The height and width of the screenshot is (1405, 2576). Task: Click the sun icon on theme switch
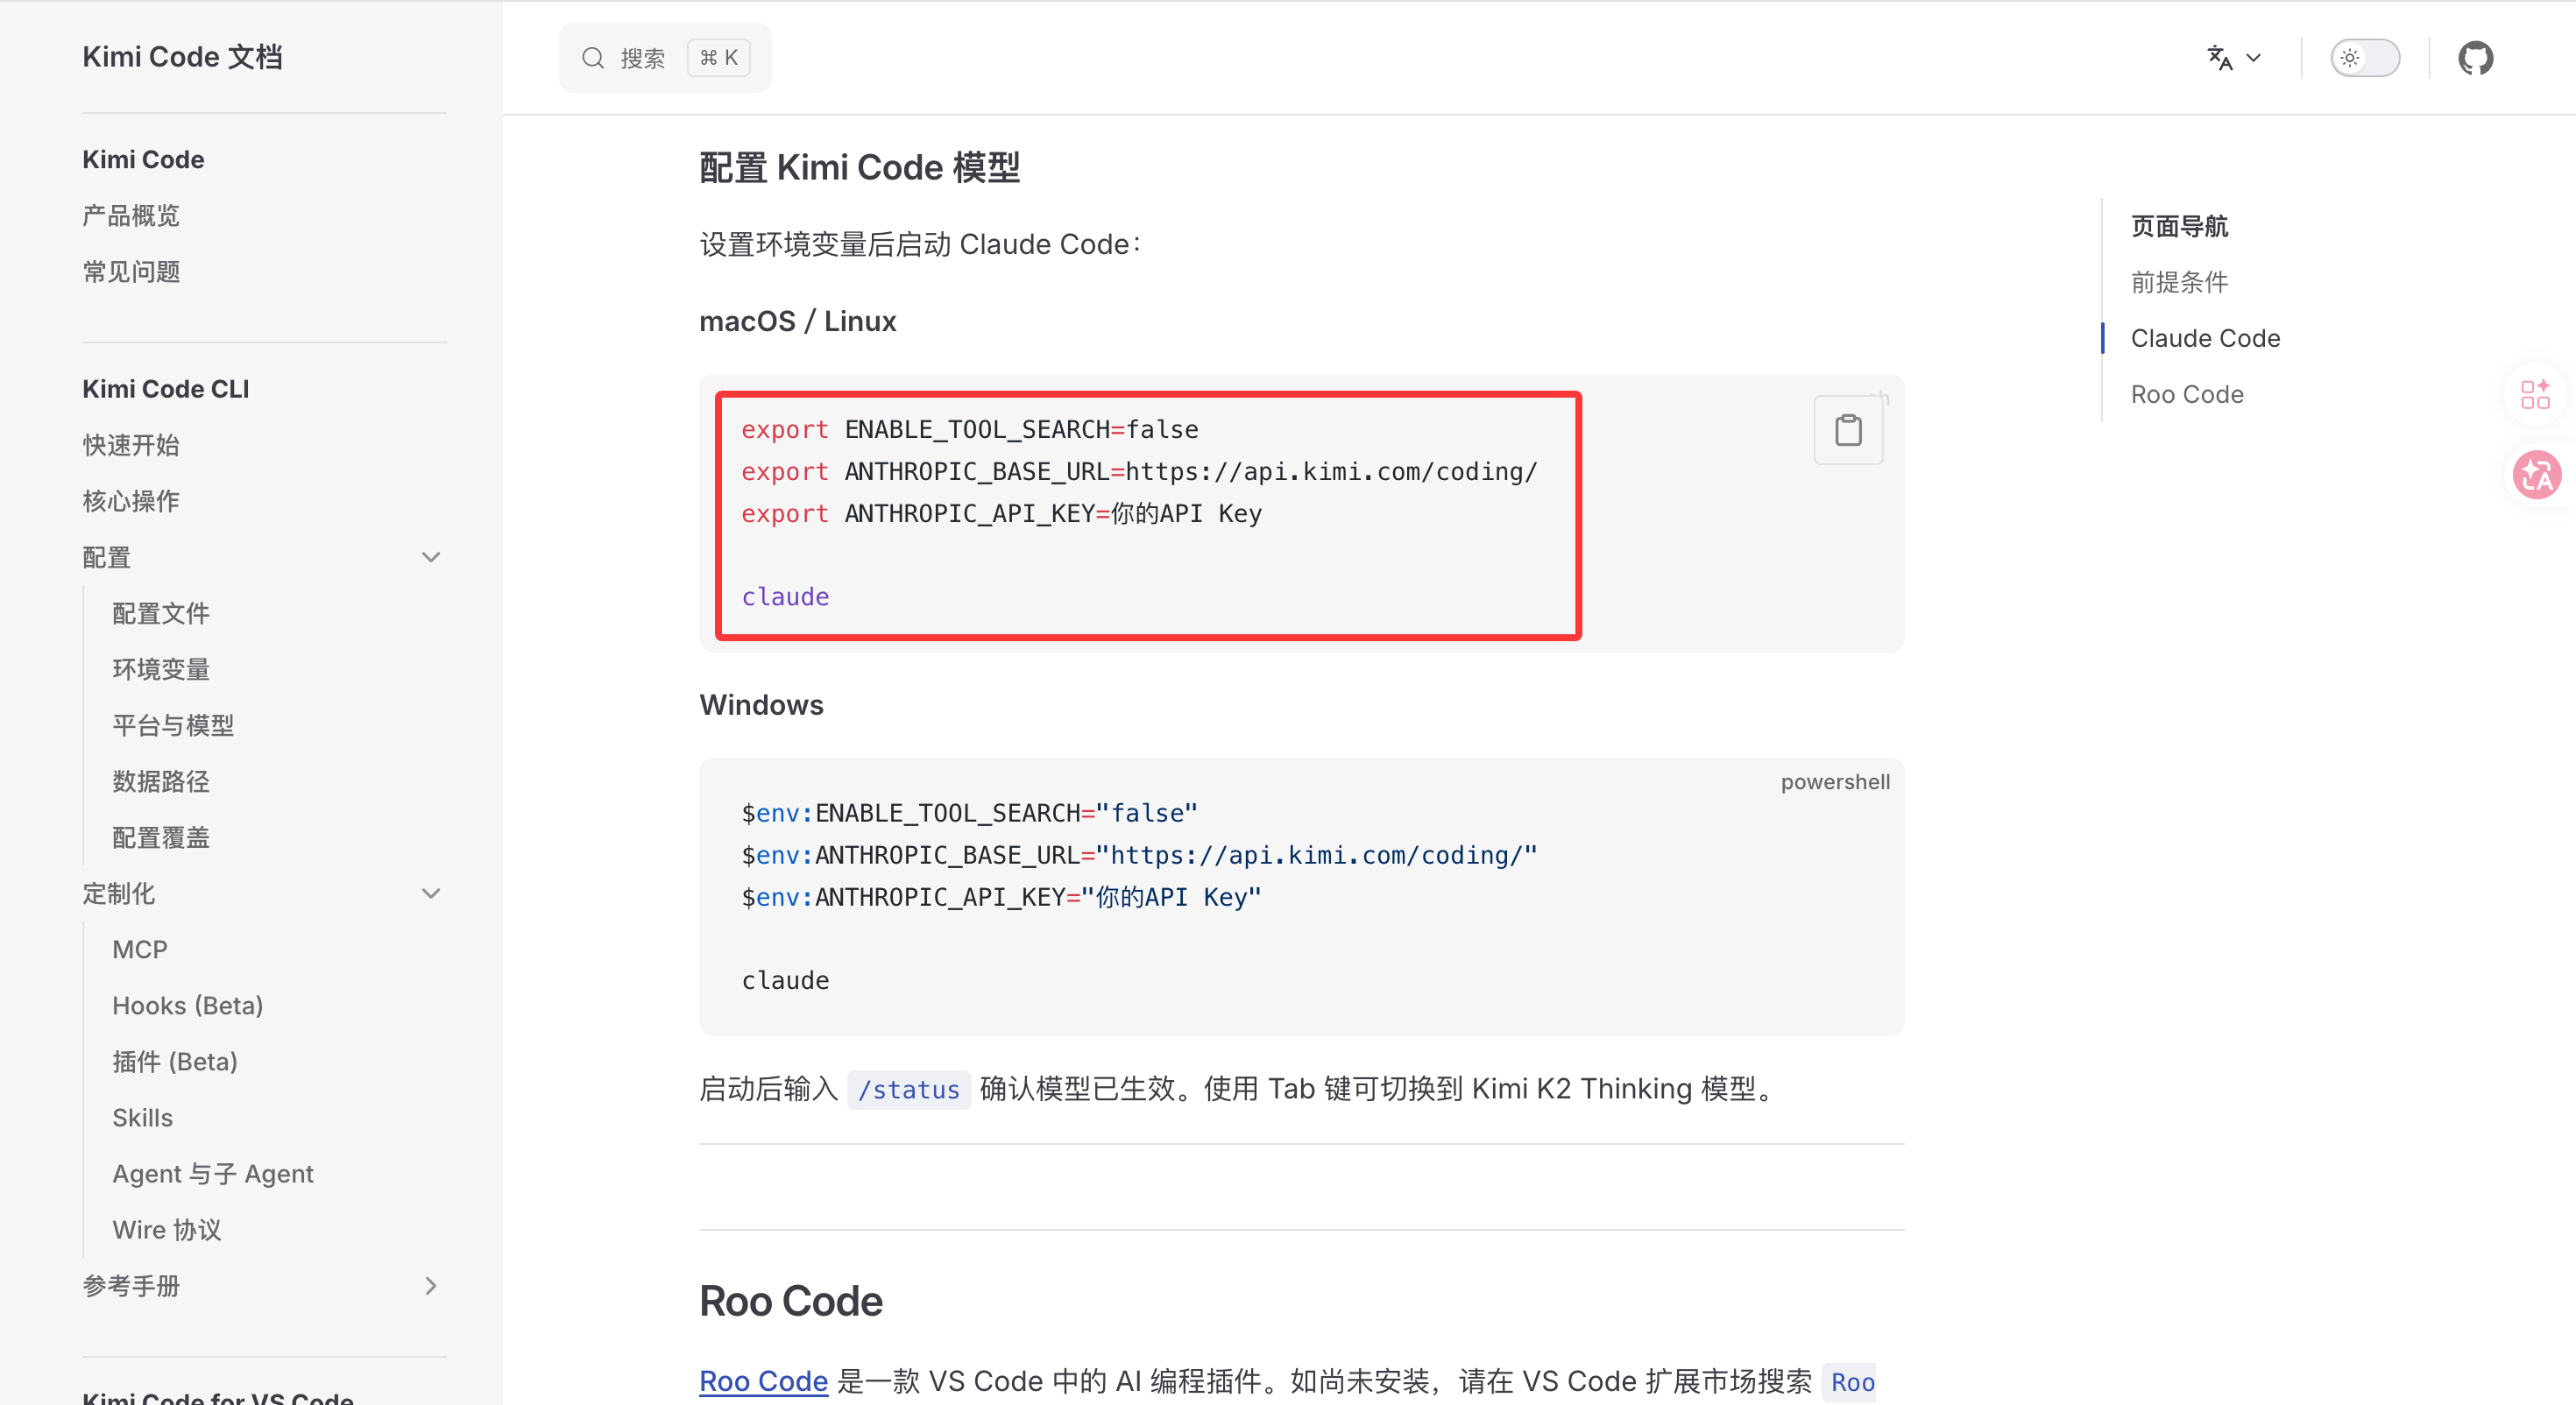(2350, 58)
